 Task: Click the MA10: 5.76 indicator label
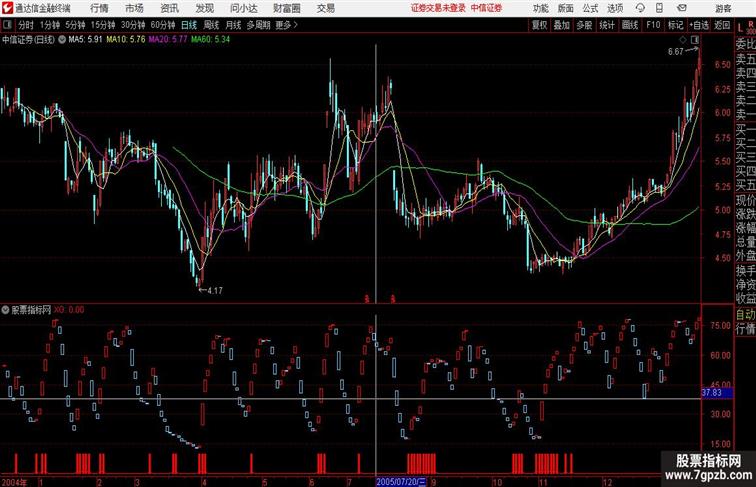[x=125, y=40]
